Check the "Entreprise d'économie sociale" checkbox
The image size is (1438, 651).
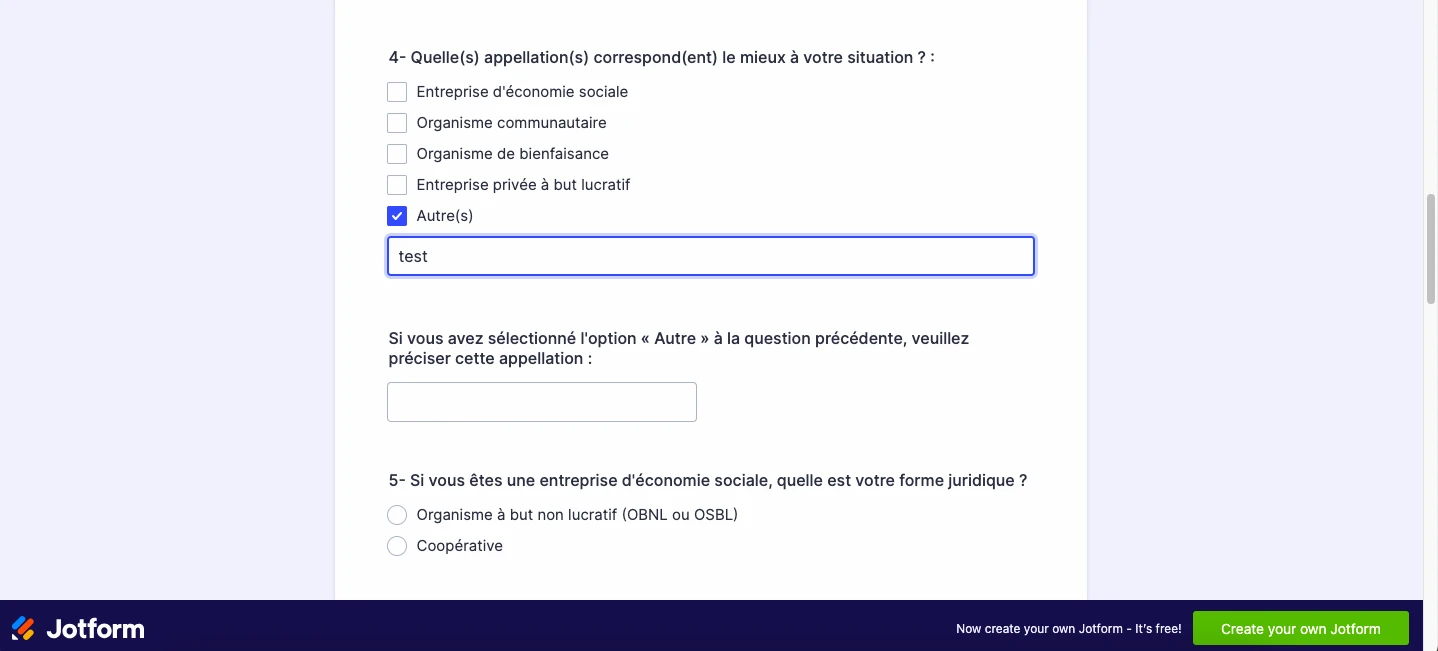click(397, 91)
